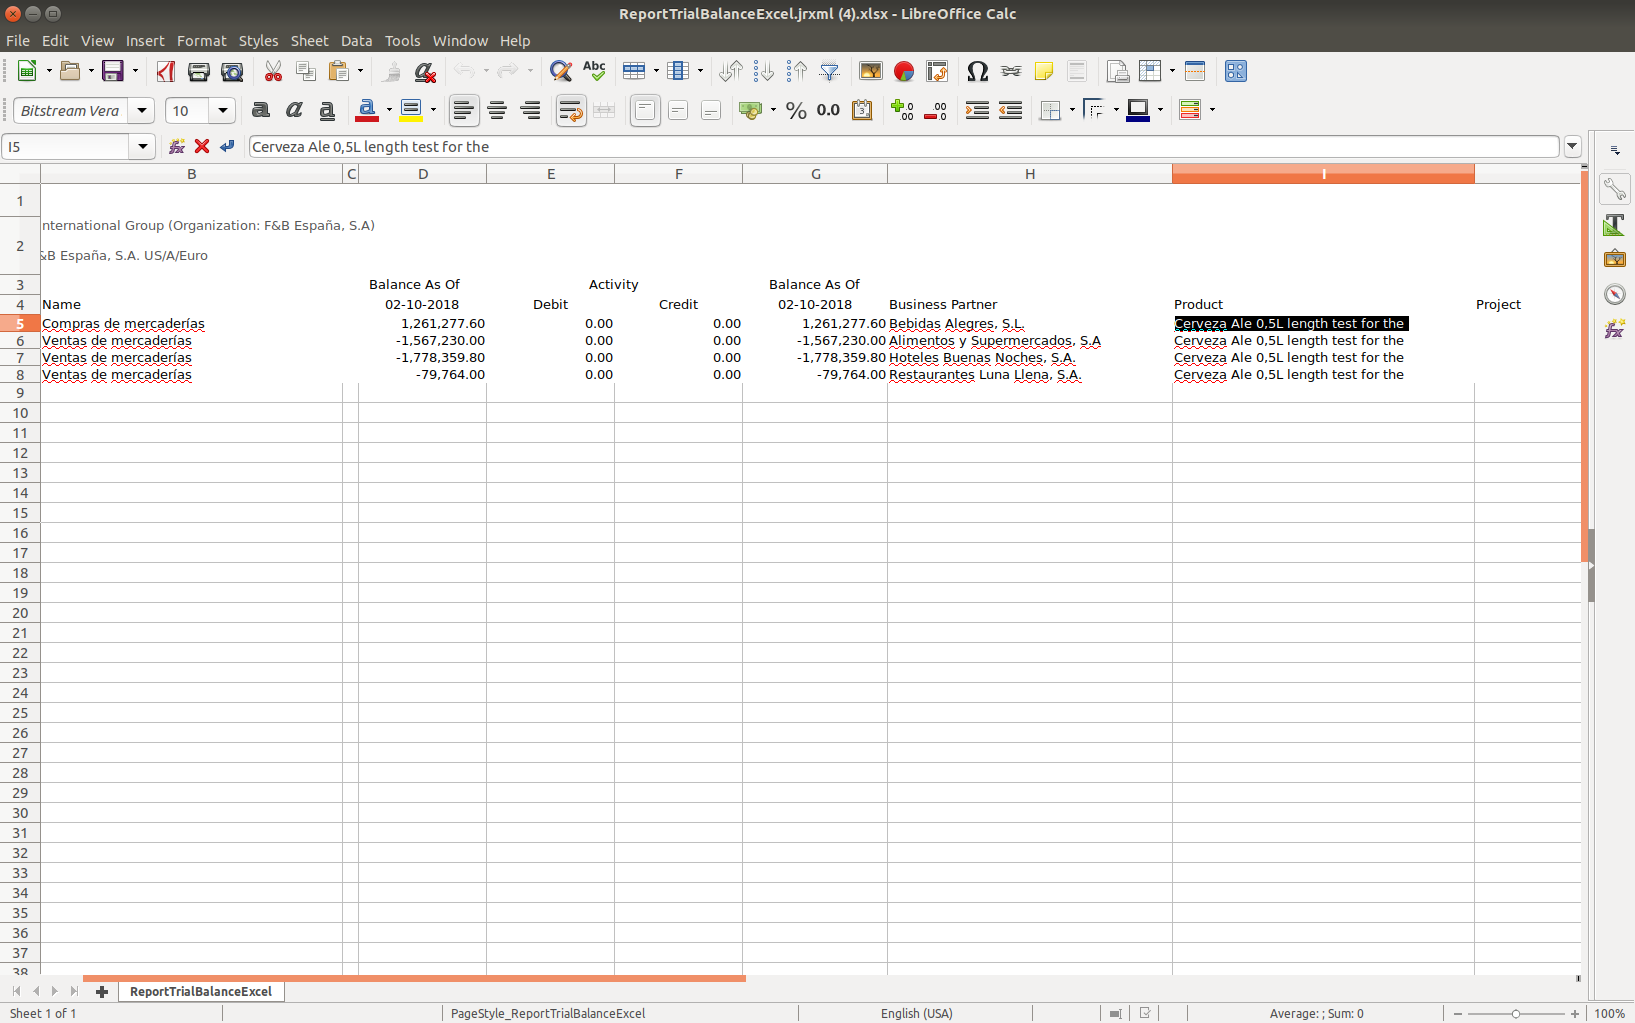
Task: Select the ReportTrialBalanceExcel sheet tab
Action: coord(201,991)
